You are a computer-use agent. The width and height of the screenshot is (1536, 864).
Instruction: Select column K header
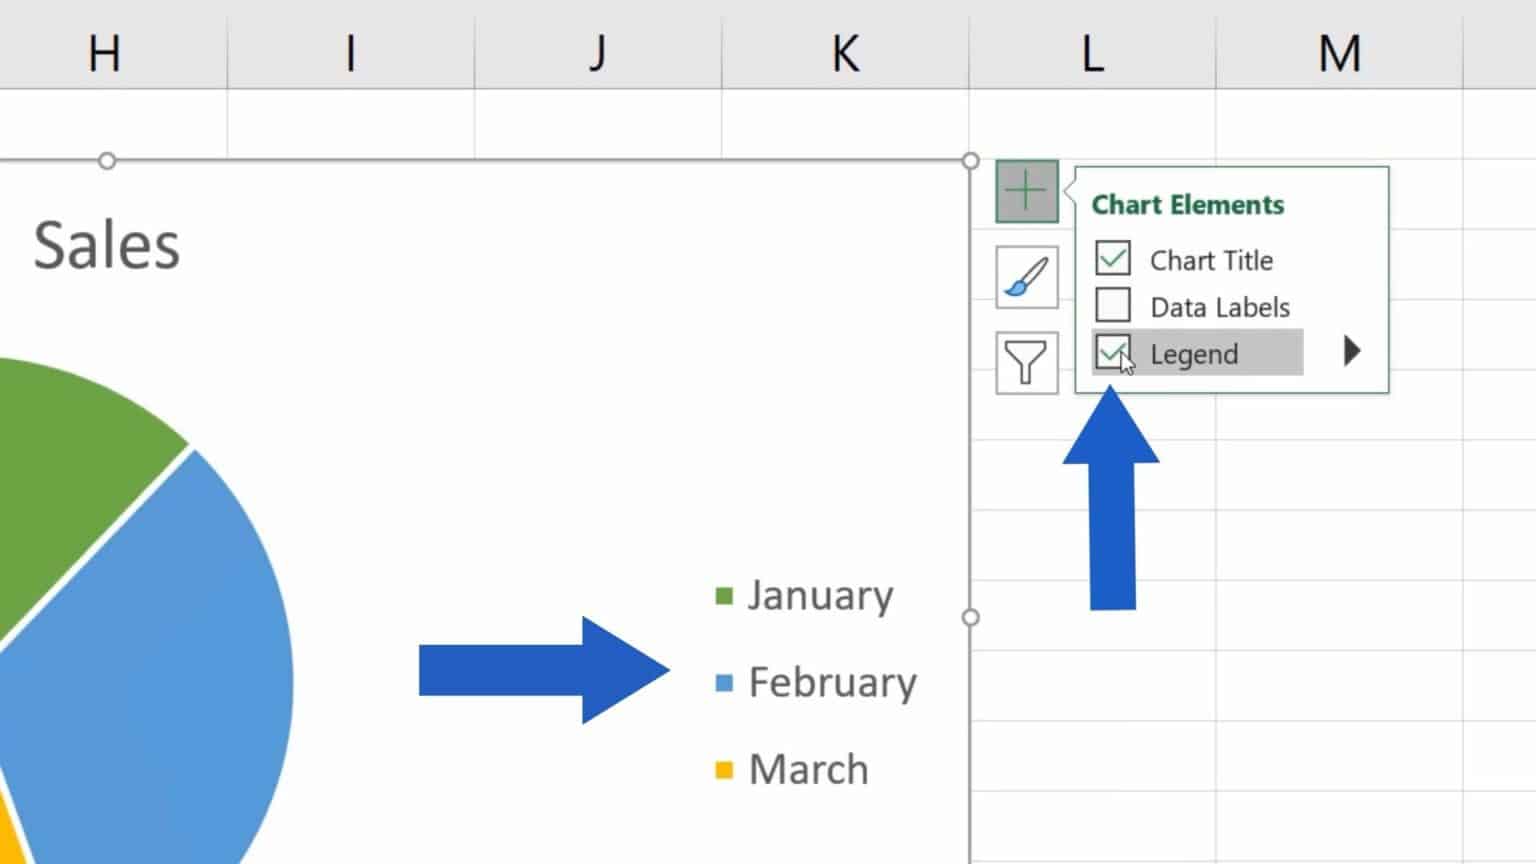pos(845,53)
